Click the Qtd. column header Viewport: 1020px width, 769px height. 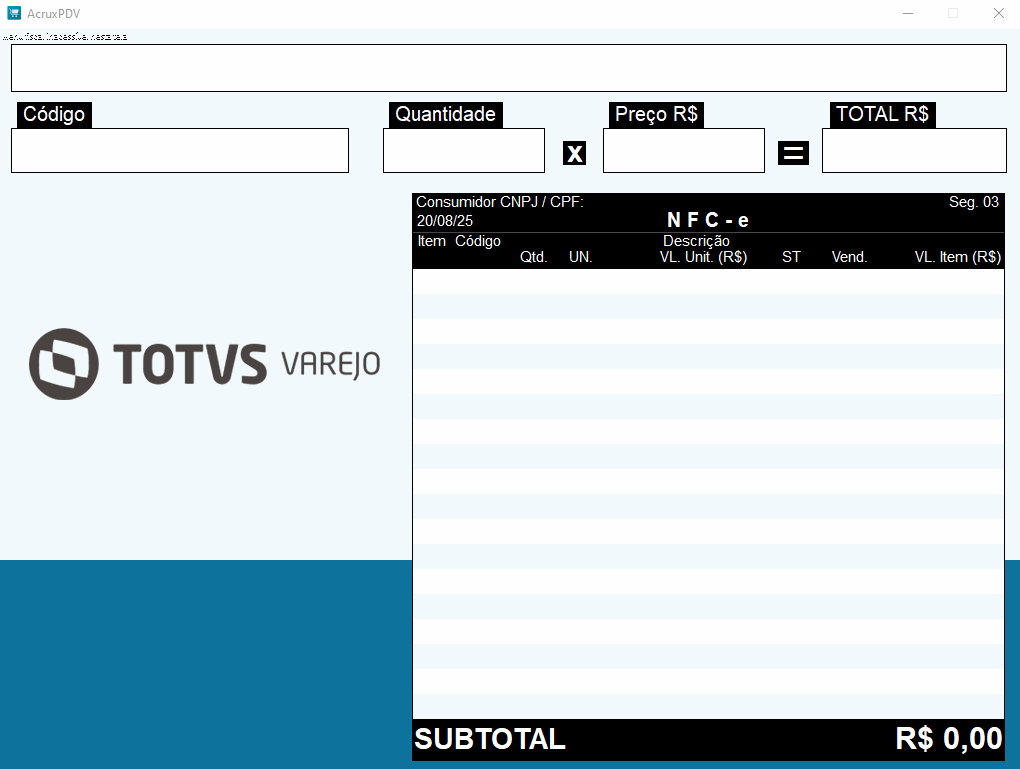(533, 257)
